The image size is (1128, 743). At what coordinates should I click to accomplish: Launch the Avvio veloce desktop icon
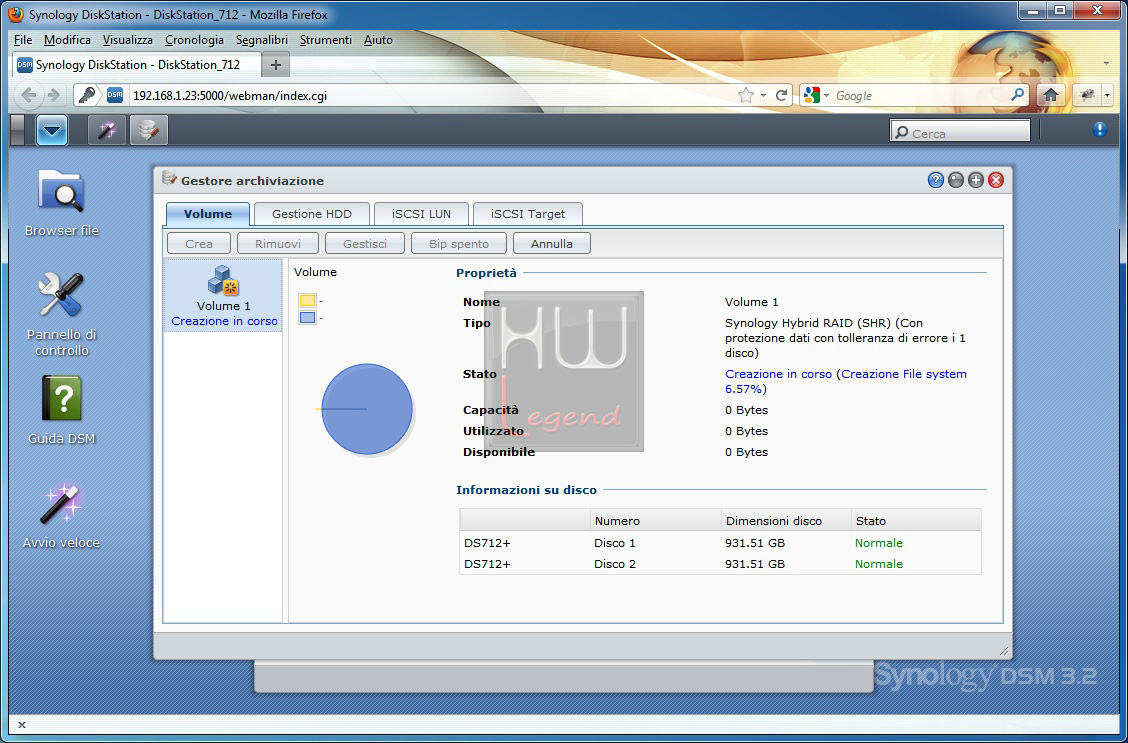pos(61,516)
